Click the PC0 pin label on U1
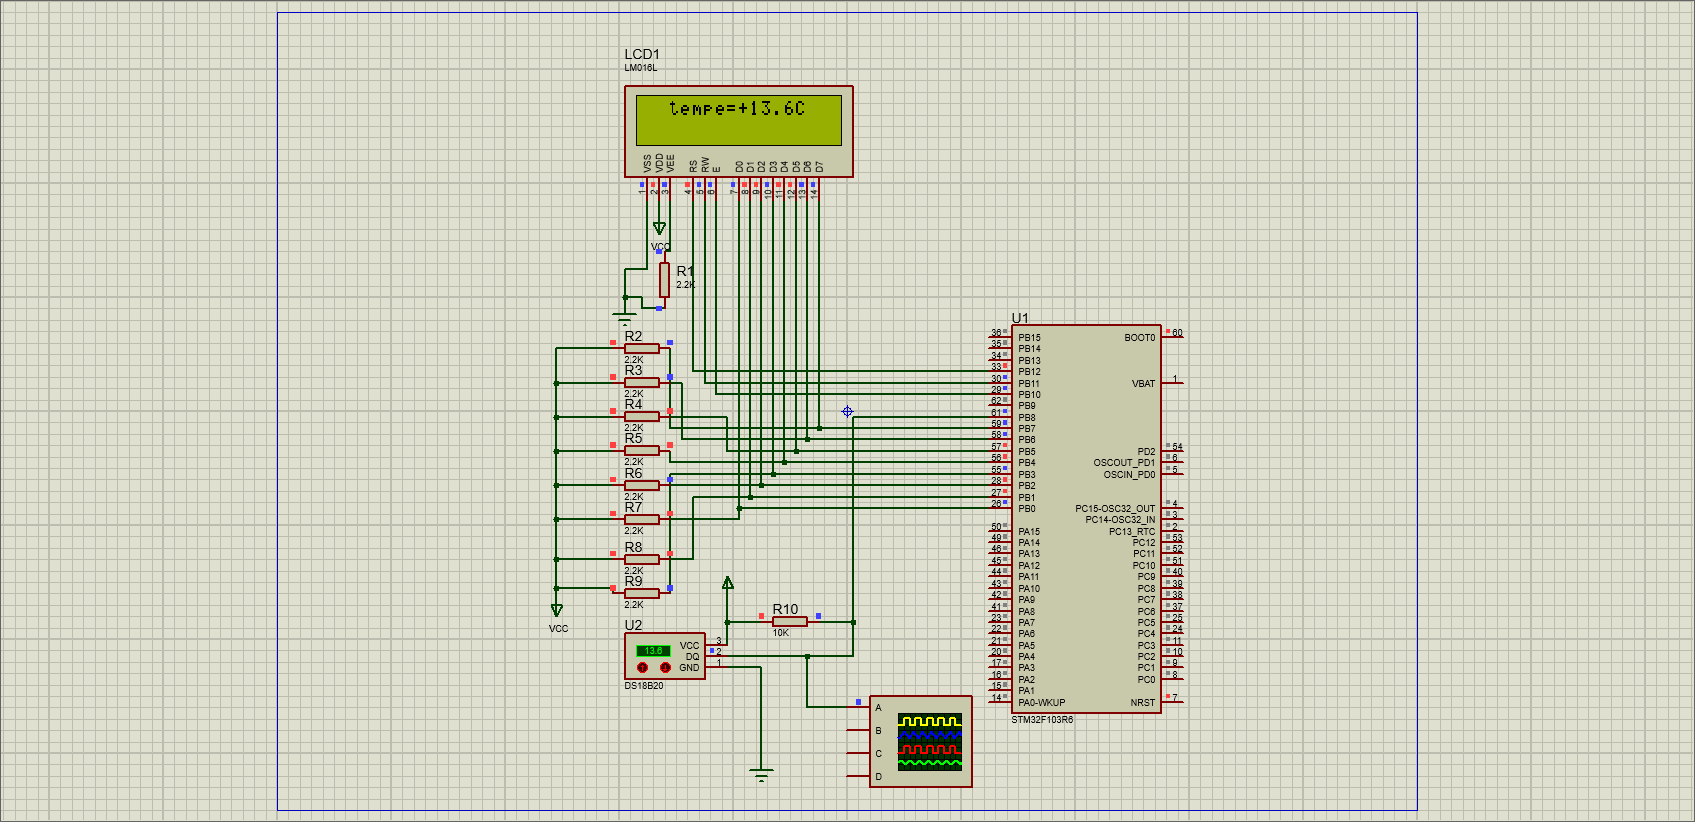This screenshot has width=1695, height=822. point(1146,680)
